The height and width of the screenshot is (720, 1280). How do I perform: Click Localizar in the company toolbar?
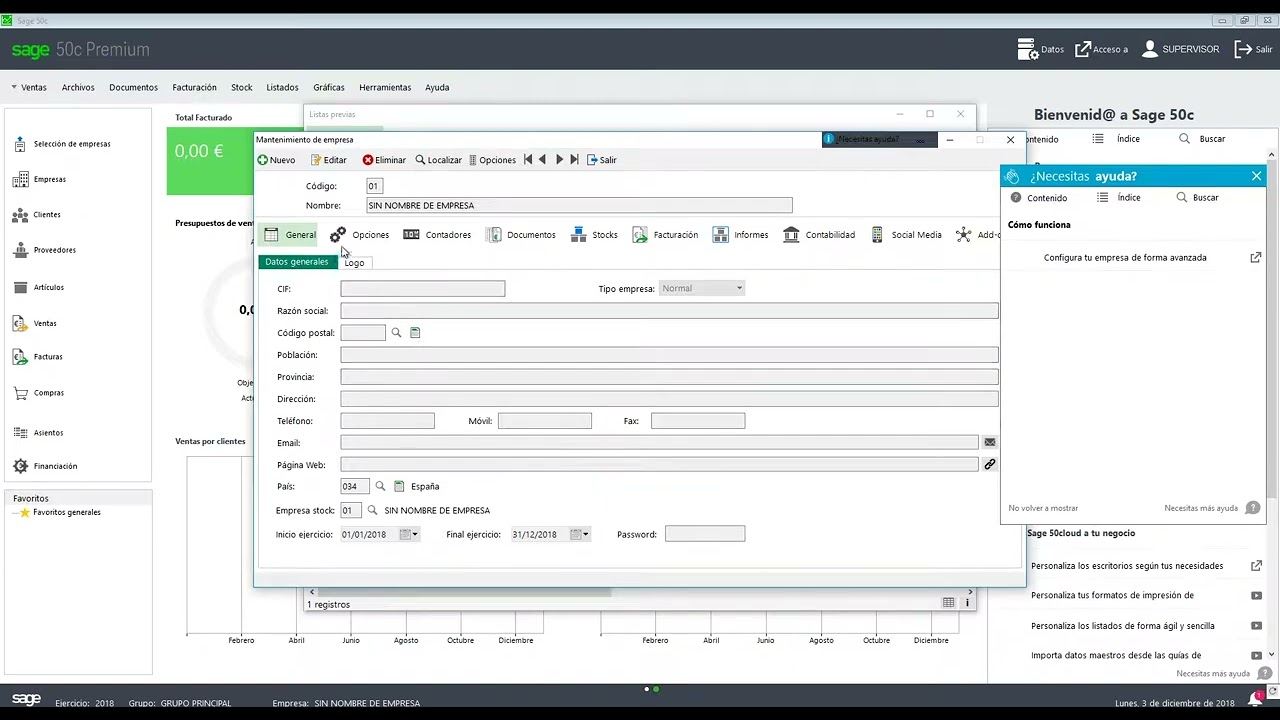(439, 160)
